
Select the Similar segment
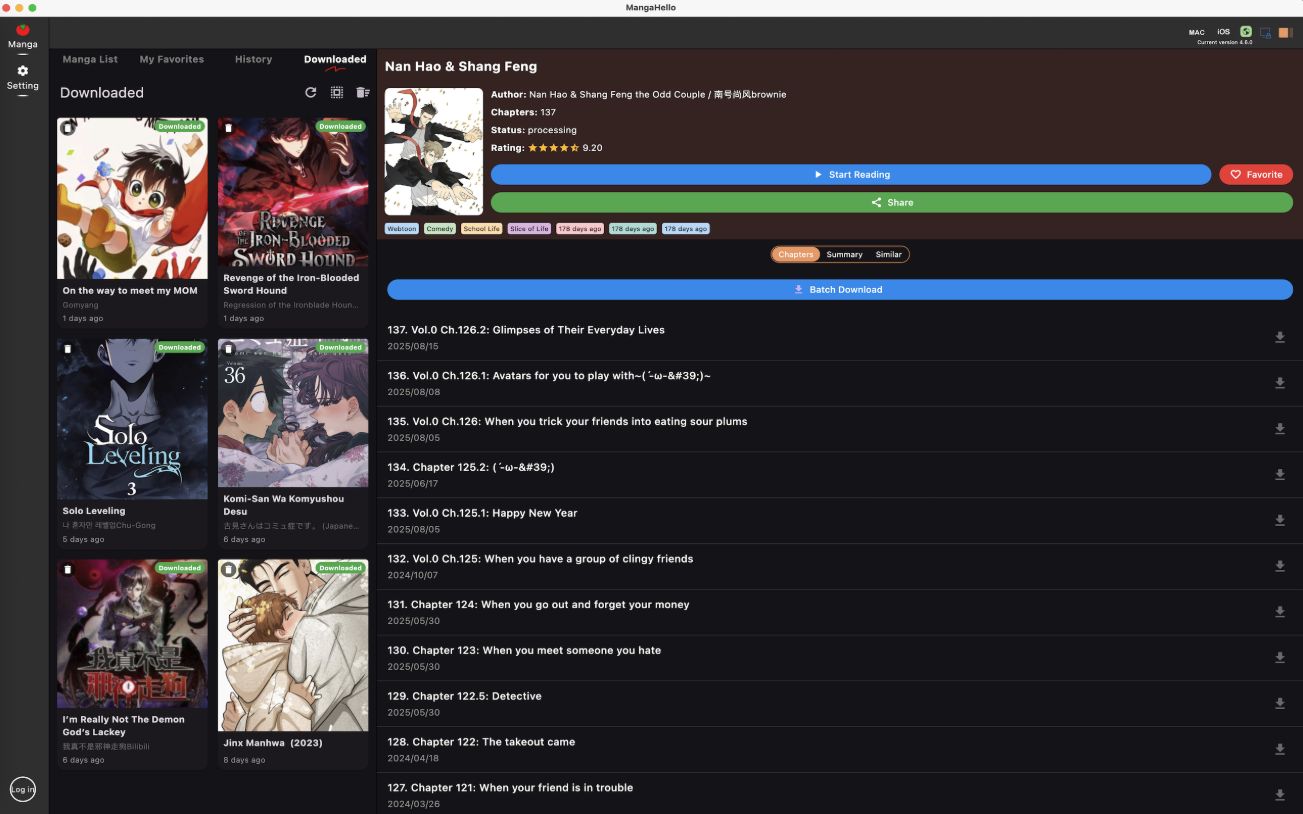pos(889,254)
